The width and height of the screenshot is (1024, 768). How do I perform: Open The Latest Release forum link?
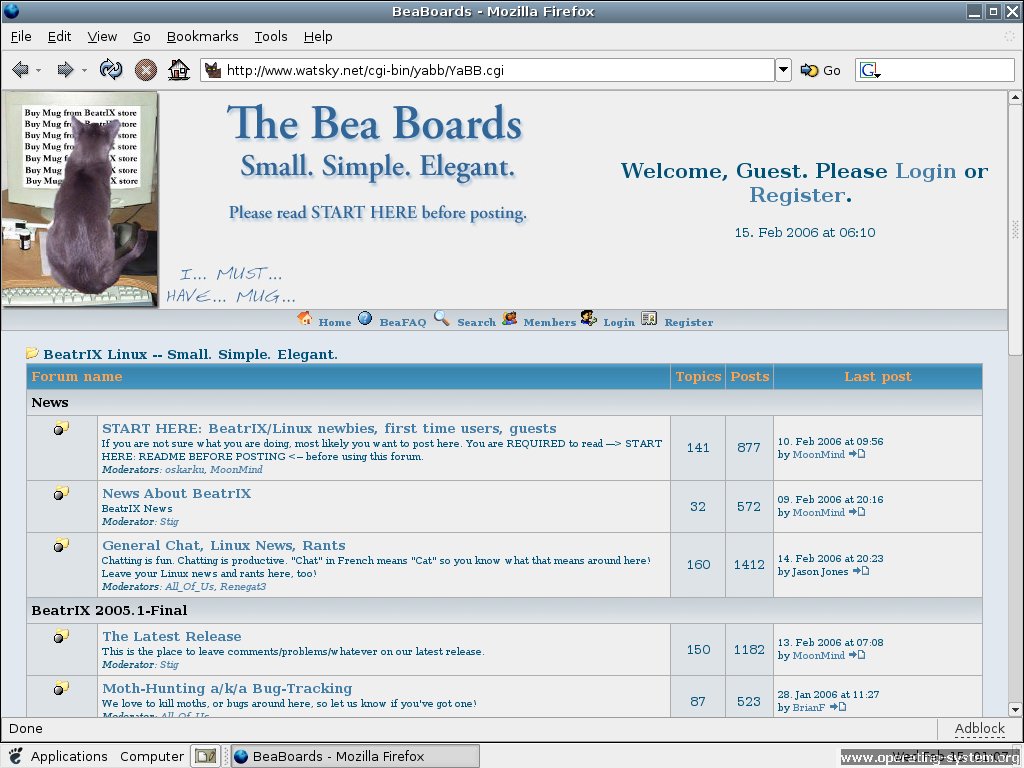pyautogui.click(x=172, y=636)
